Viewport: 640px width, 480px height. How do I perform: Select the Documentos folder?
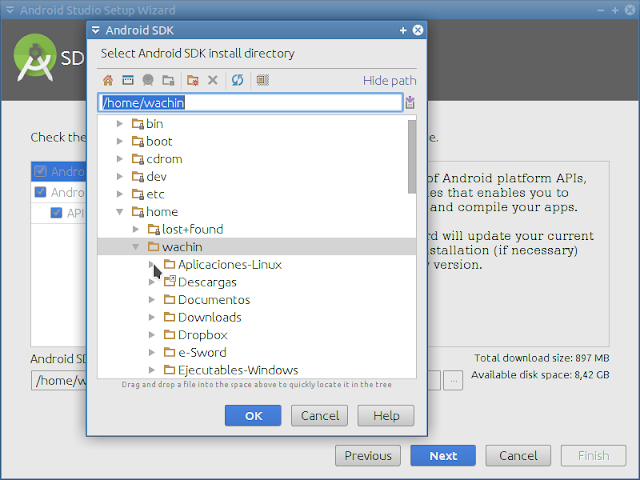coord(207,300)
